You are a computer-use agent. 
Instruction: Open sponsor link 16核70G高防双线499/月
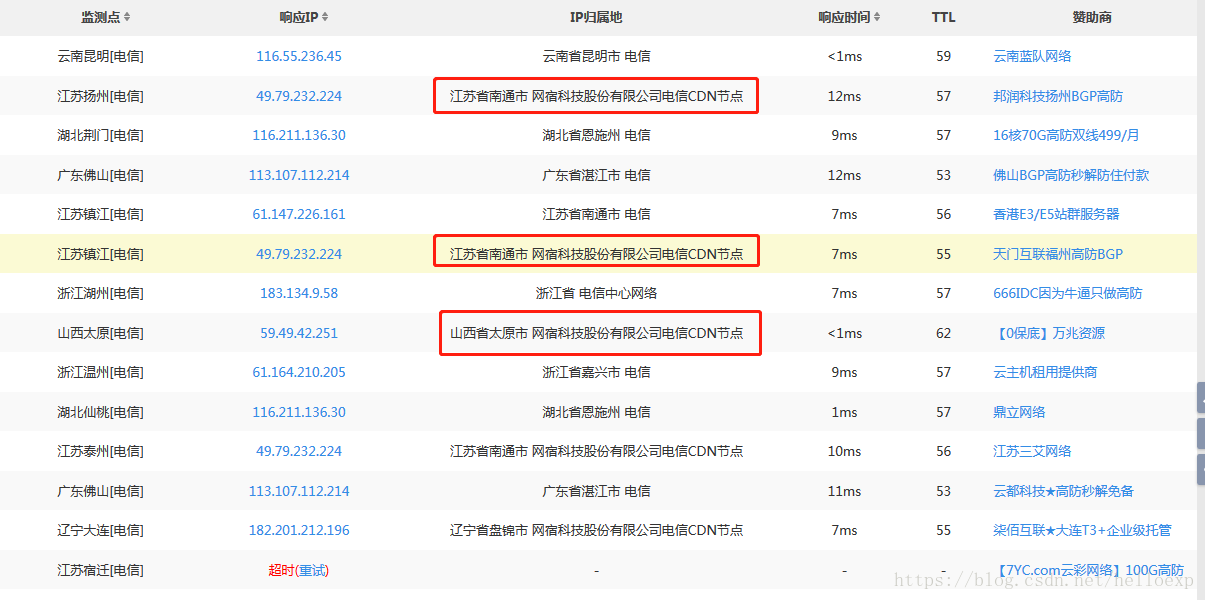point(1066,135)
